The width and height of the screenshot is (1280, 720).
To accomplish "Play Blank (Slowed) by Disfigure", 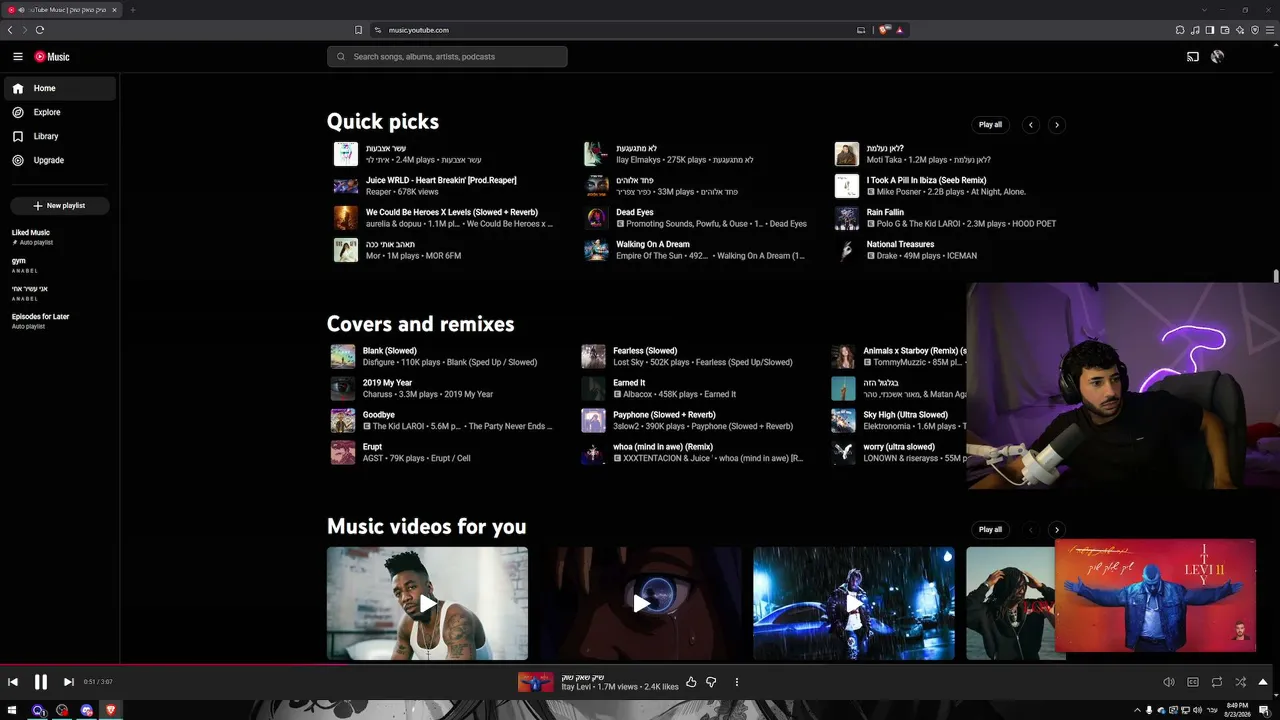I will tap(390, 351).
